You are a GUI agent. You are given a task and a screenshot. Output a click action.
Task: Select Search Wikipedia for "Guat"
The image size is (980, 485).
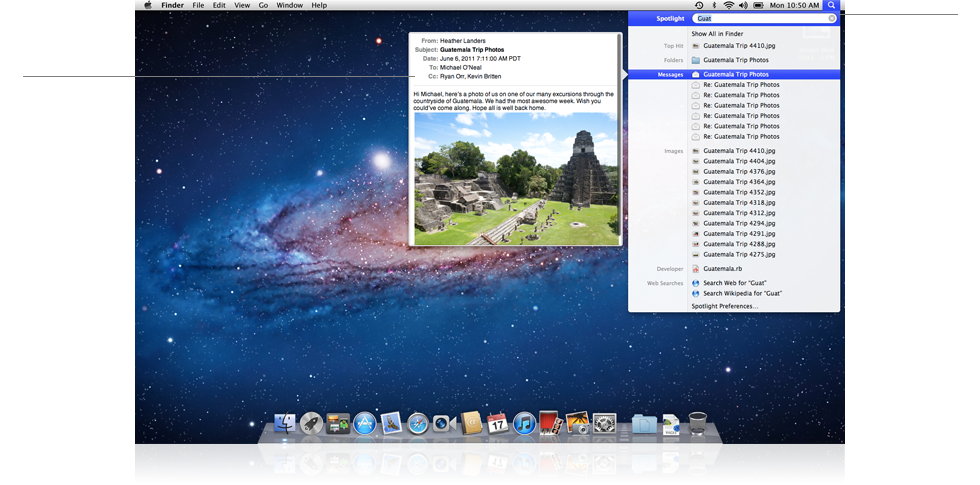tap(742, 293)
